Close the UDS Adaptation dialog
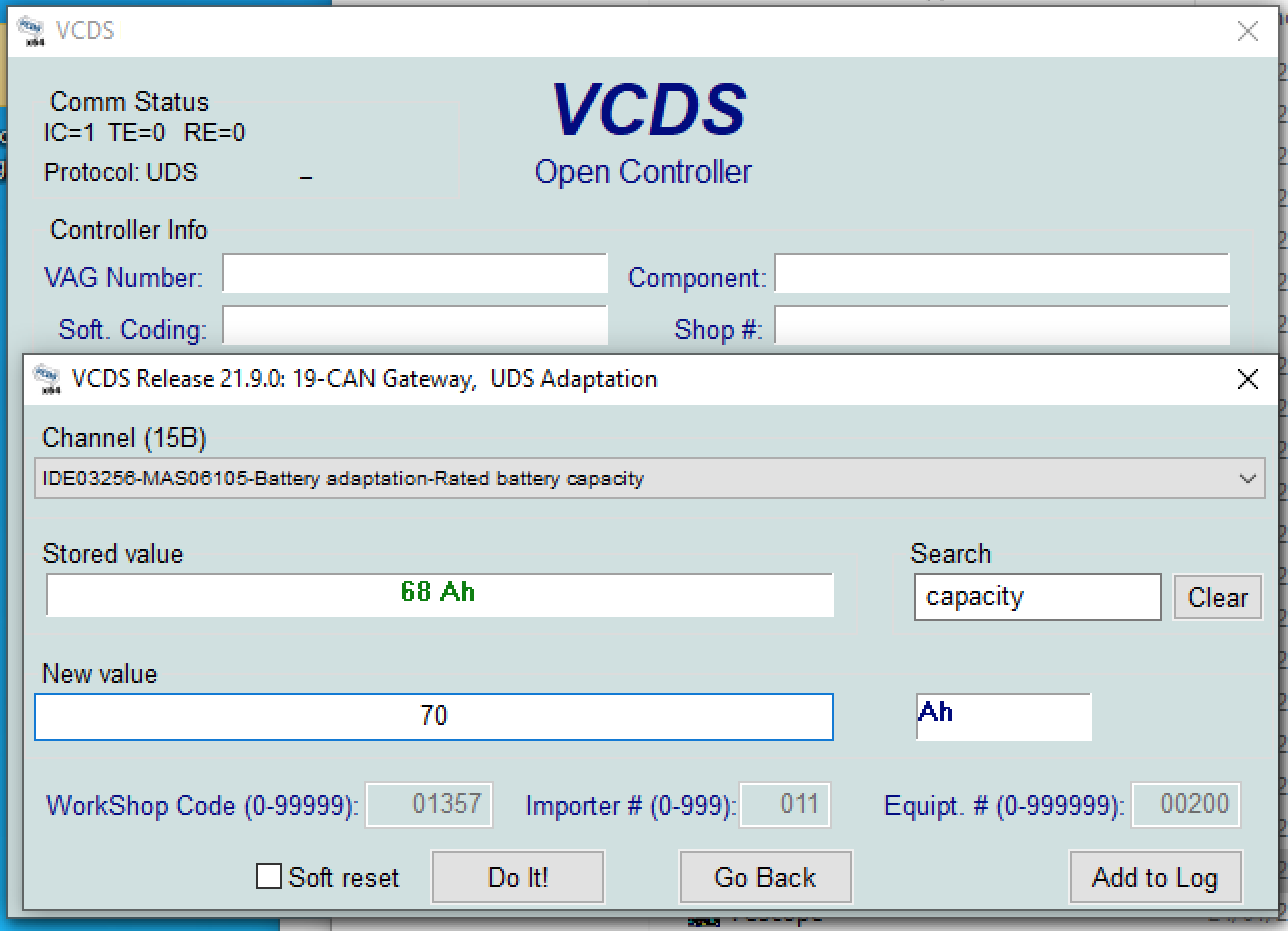The height and width of the screenshot is (931, 1288). pyautogui.click(x=1247, y=379)
